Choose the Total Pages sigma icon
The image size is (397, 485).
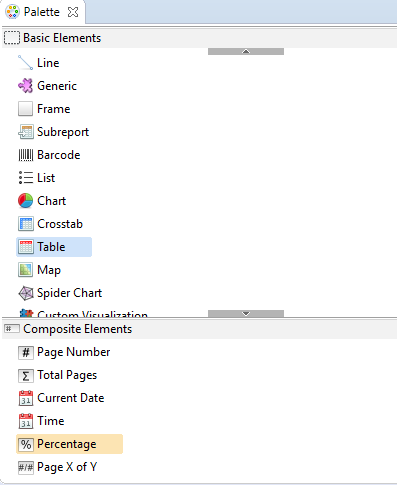pos(25,375)
